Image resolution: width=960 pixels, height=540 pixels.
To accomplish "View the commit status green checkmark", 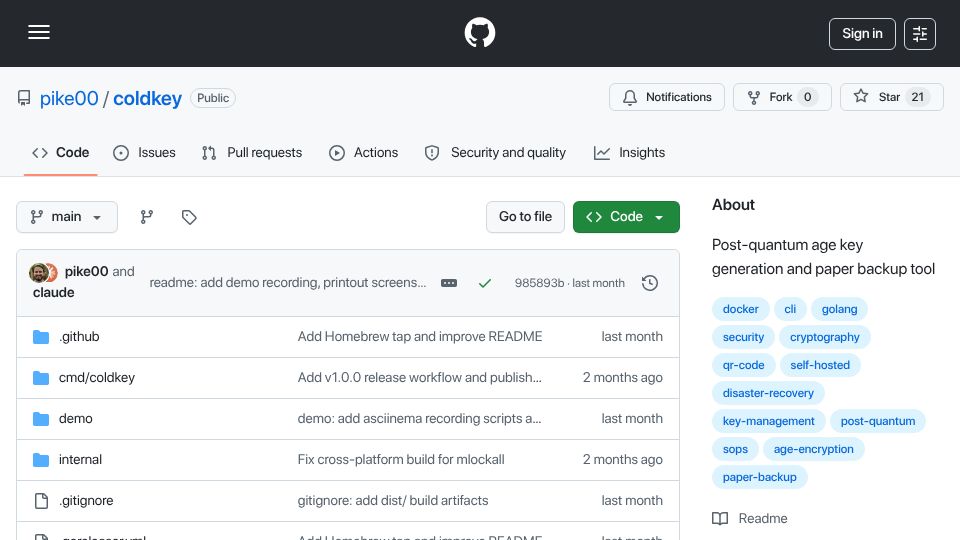I will 485,283.
